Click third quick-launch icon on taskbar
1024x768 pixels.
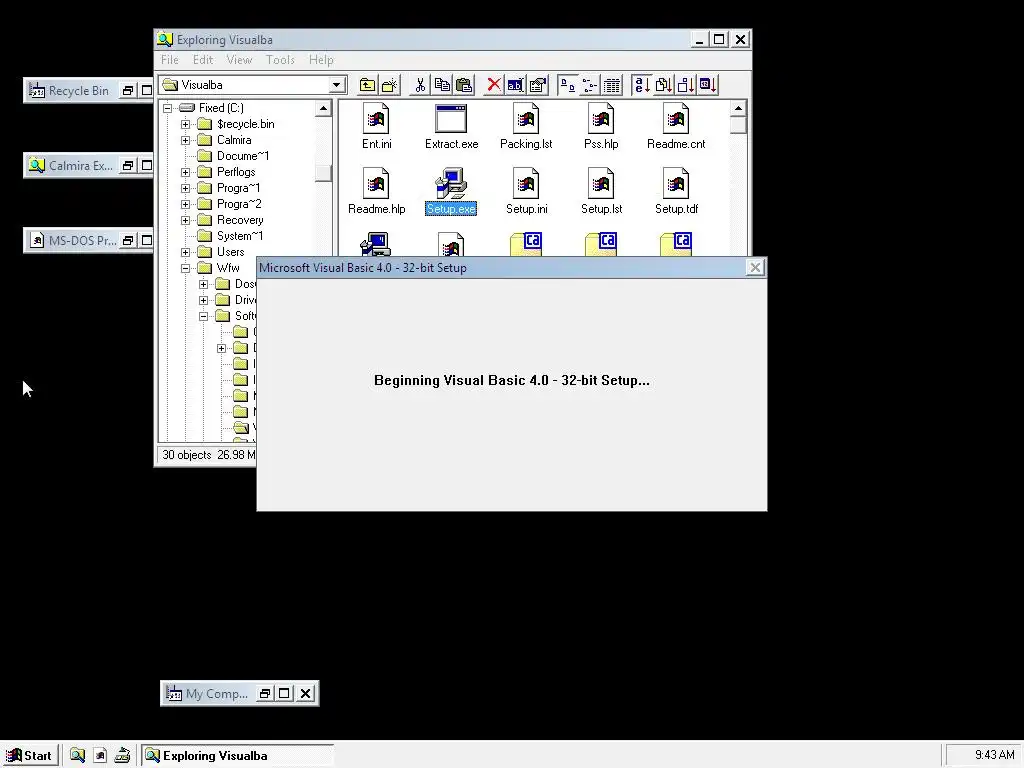[122, 756]
